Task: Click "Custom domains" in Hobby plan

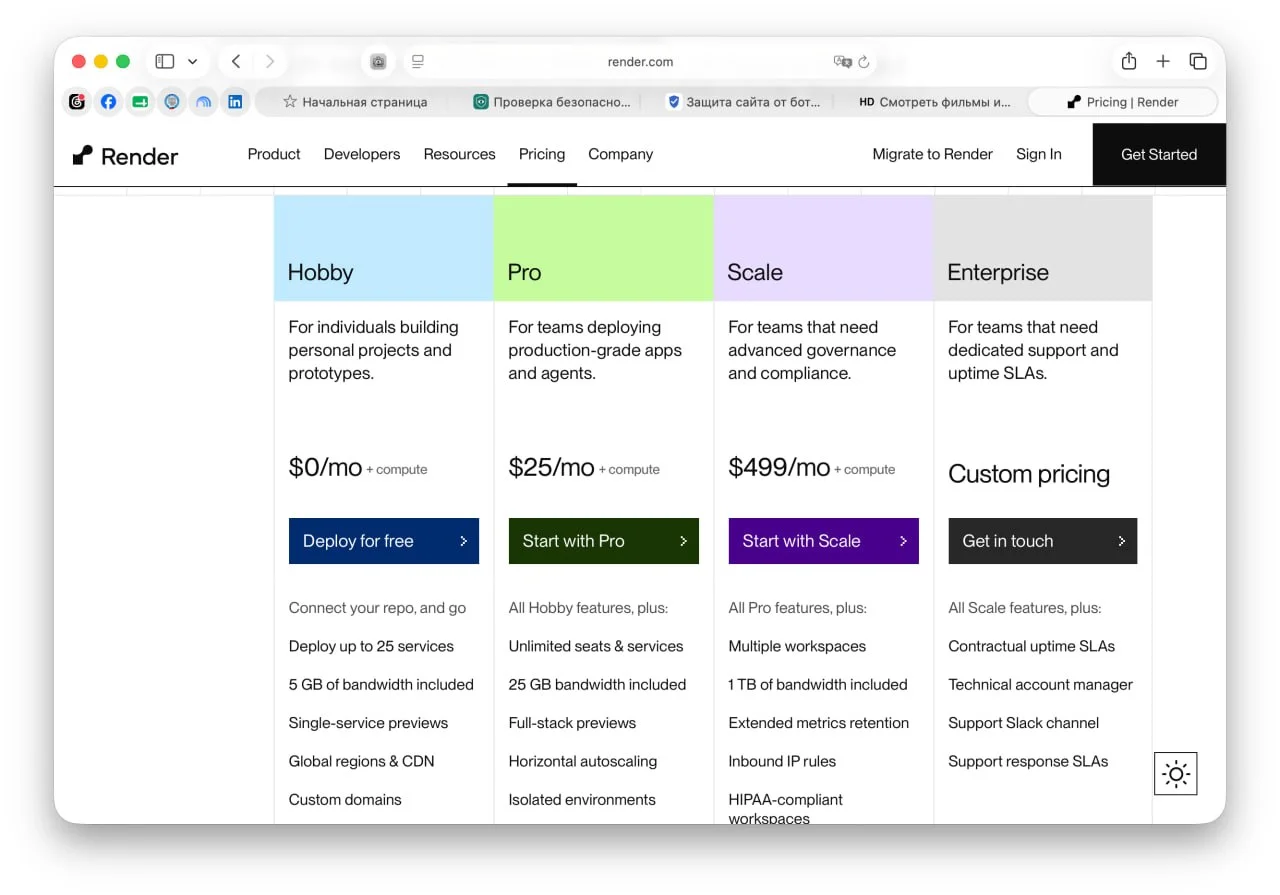Action: pos(345,800)
